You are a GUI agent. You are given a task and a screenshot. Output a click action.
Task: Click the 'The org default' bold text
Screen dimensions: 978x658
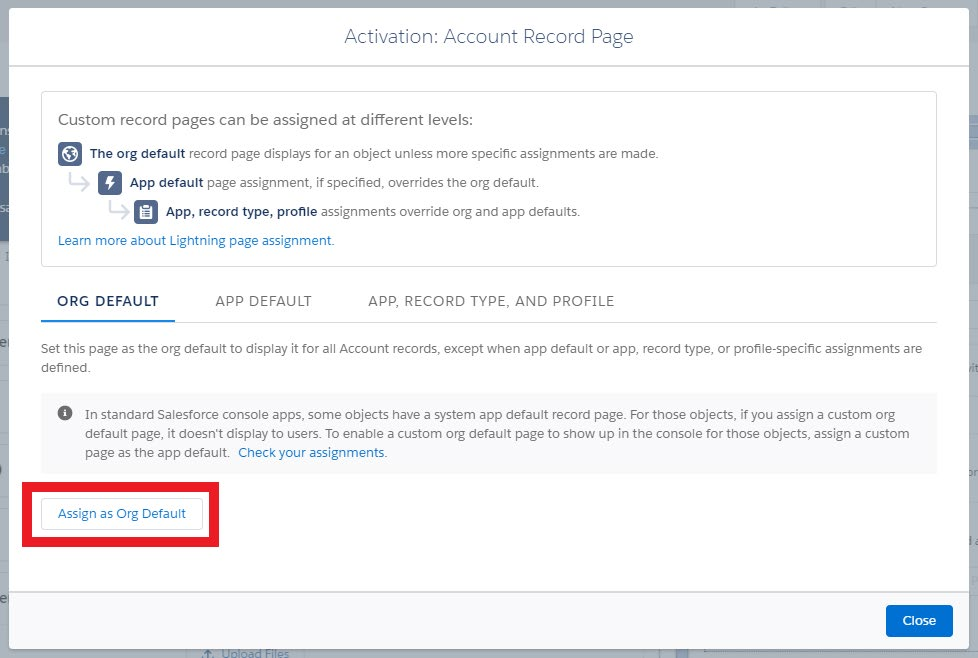tap(137, 153)
